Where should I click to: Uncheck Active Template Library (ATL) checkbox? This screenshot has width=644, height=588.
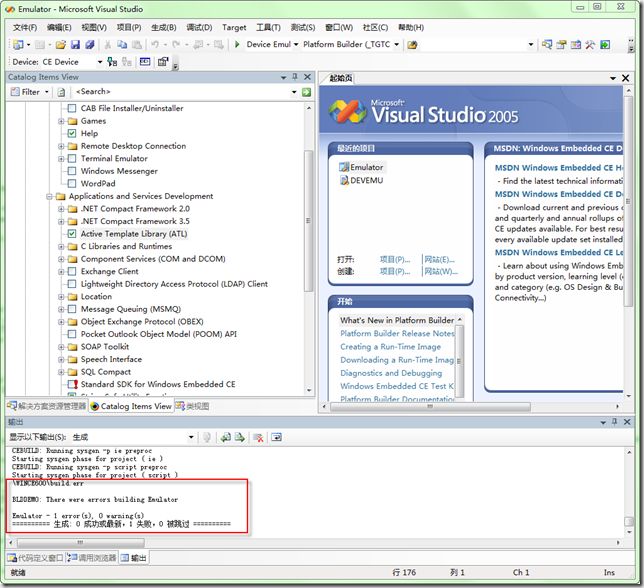[72, 234]
